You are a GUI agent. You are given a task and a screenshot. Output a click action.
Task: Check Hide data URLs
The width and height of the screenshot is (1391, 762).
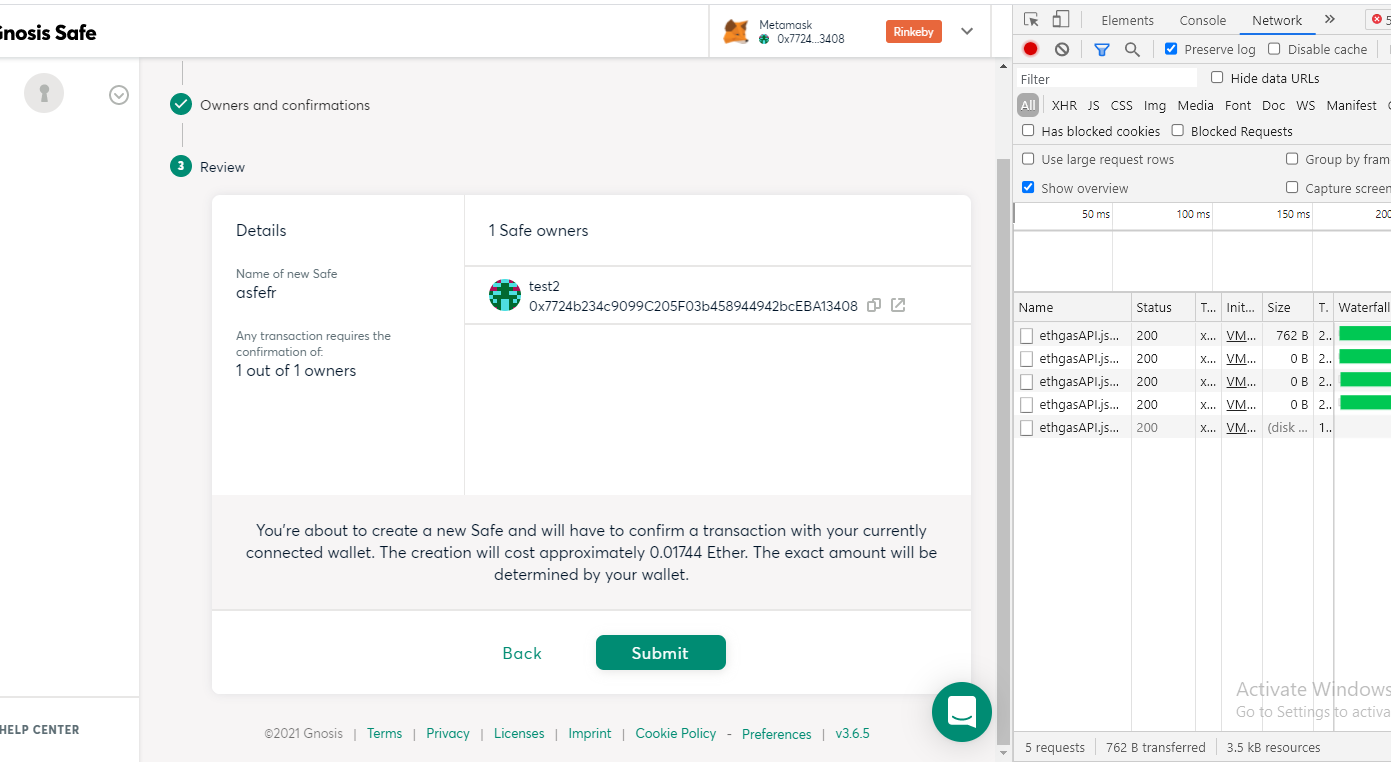(x=1216, y=78)
